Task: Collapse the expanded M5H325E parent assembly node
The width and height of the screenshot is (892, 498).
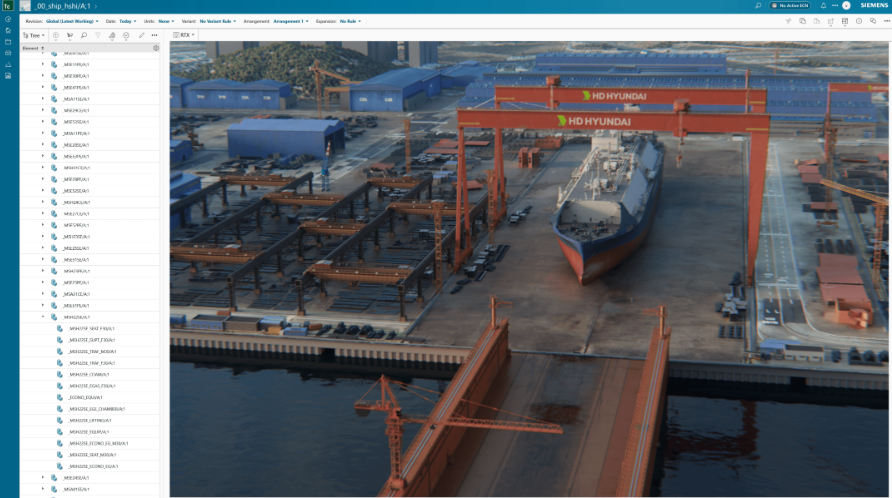Action: tap(43, 317)
